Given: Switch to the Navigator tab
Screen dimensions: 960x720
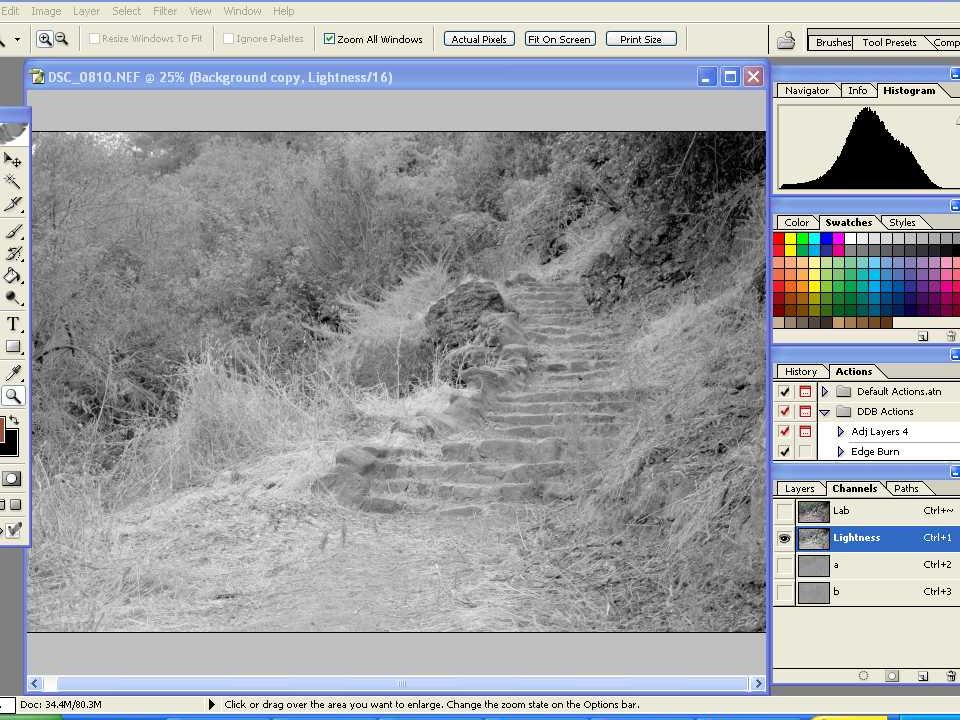Looking at the screenshot, I should pos(807,91).
